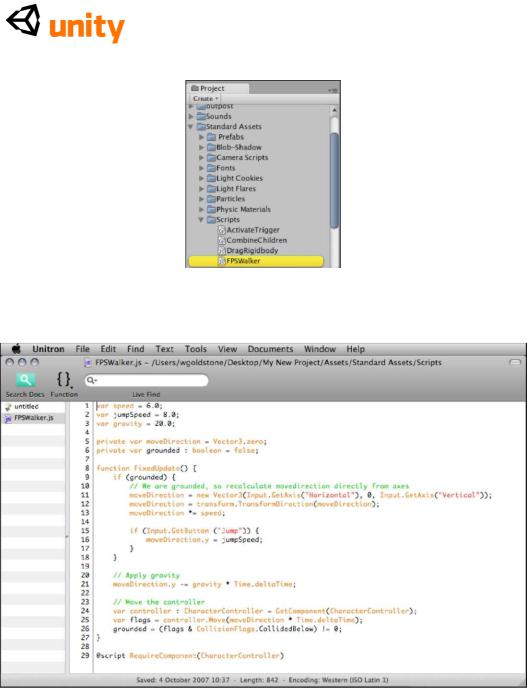Click the Unity logo at top
Screen dimensions: 527x688
click(65, 22)
